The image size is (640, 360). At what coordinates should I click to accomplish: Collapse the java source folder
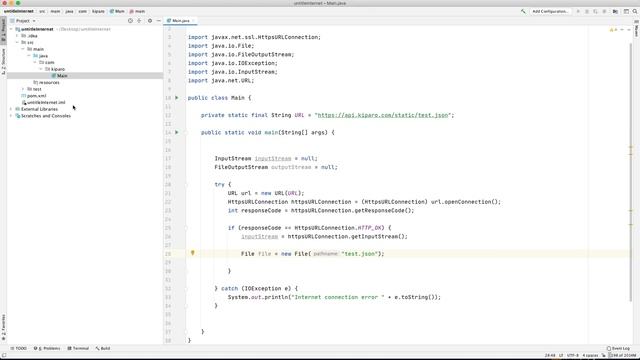coord(29,56)
